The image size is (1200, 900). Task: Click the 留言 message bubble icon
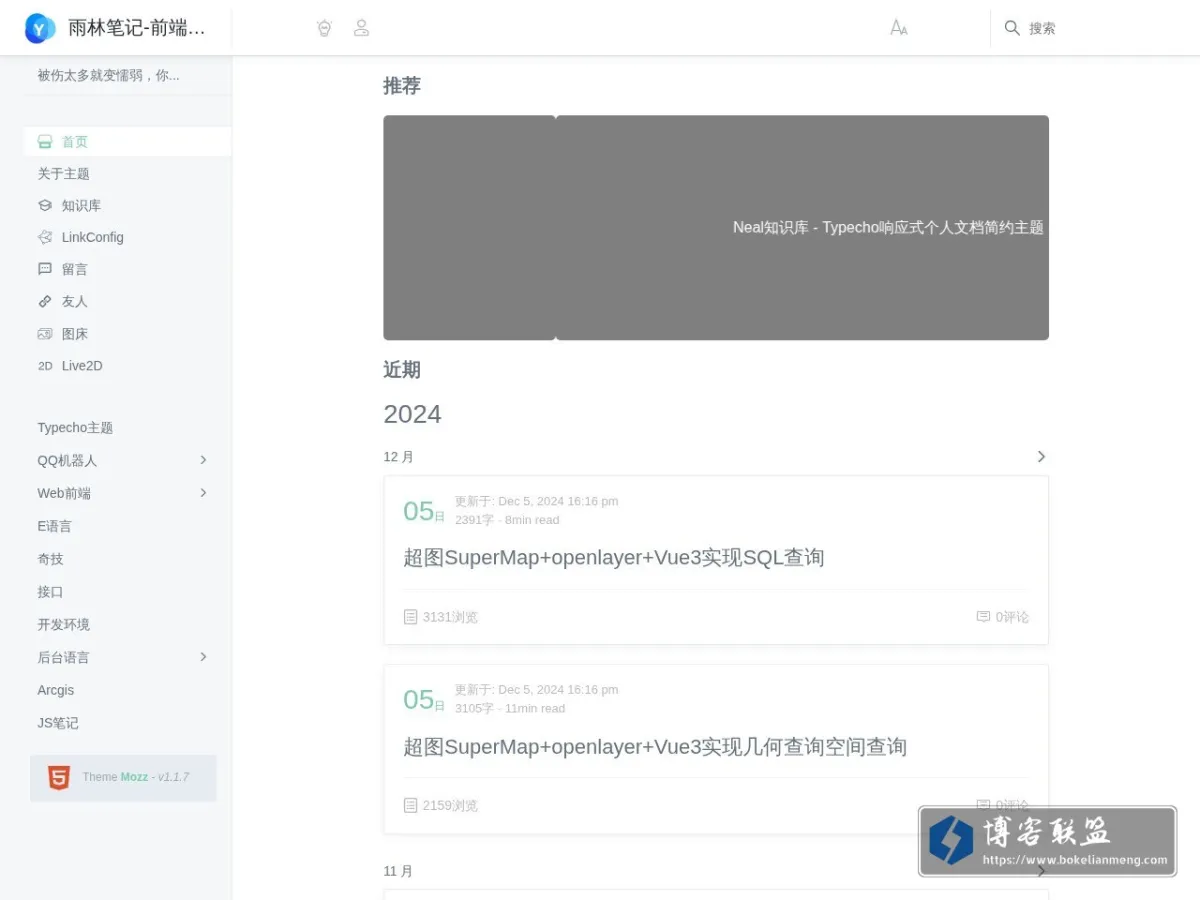(45, 269)
